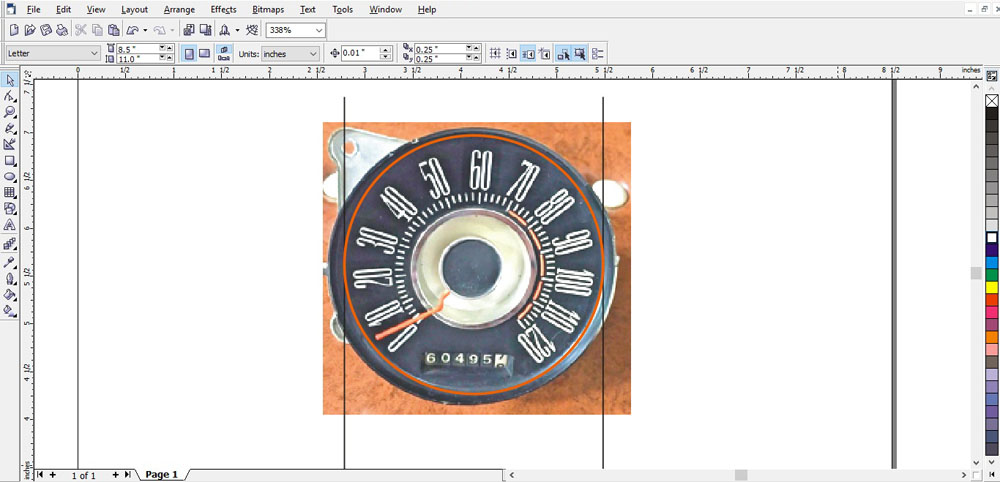The width and height of the screenshot is (1000, 482).
Task: Click the horizontal scrollbar thumb
Action: point(740,475)
